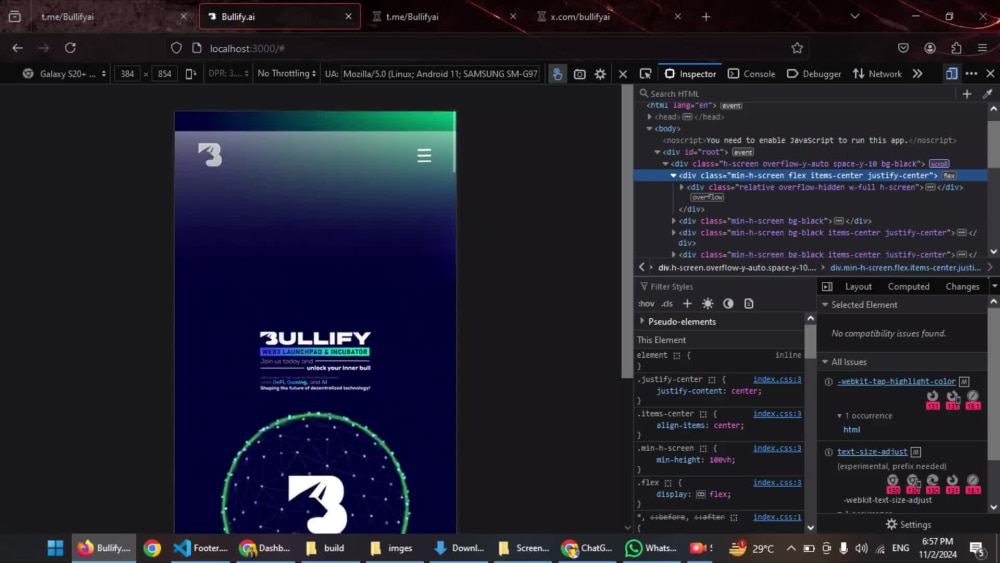This screenshot has width=1000, height=563.
Task: Switch to the Layout tab
Action: (x=858, y=287)
